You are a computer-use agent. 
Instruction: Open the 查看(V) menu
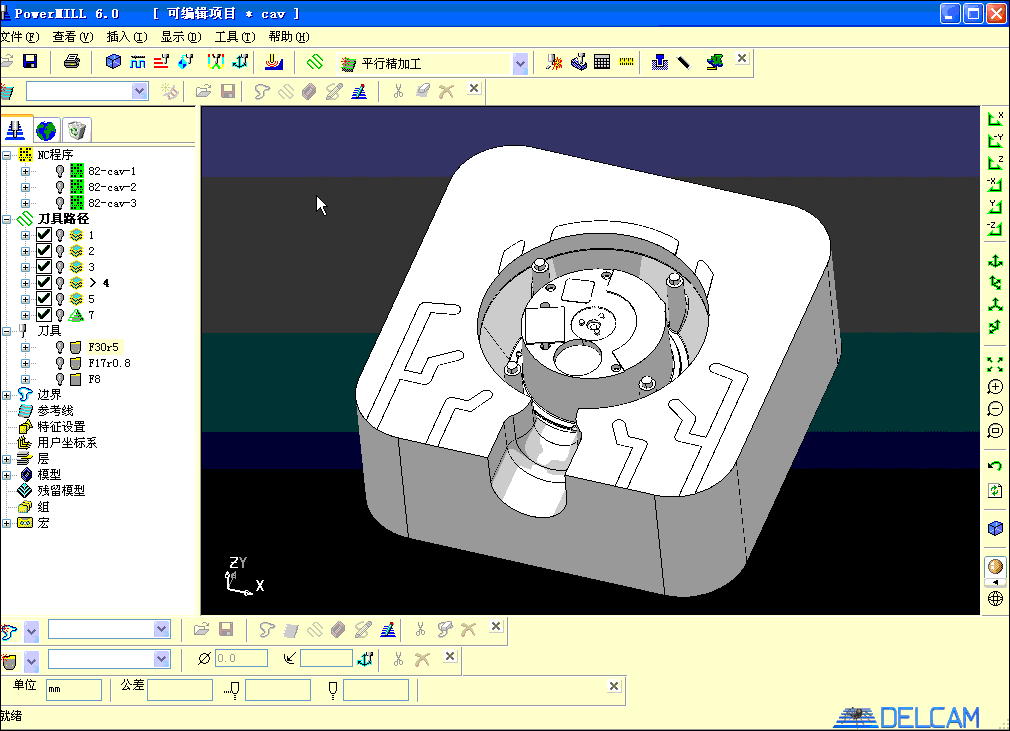tap(73, 37)
